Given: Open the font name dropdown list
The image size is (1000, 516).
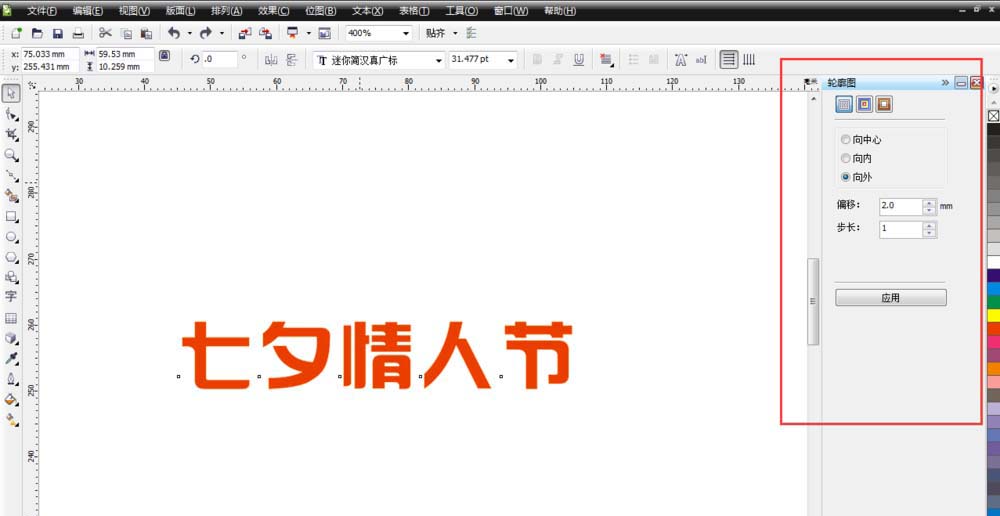Looking at the screenshot, I should pyautogui.click(x=438, y=60).
